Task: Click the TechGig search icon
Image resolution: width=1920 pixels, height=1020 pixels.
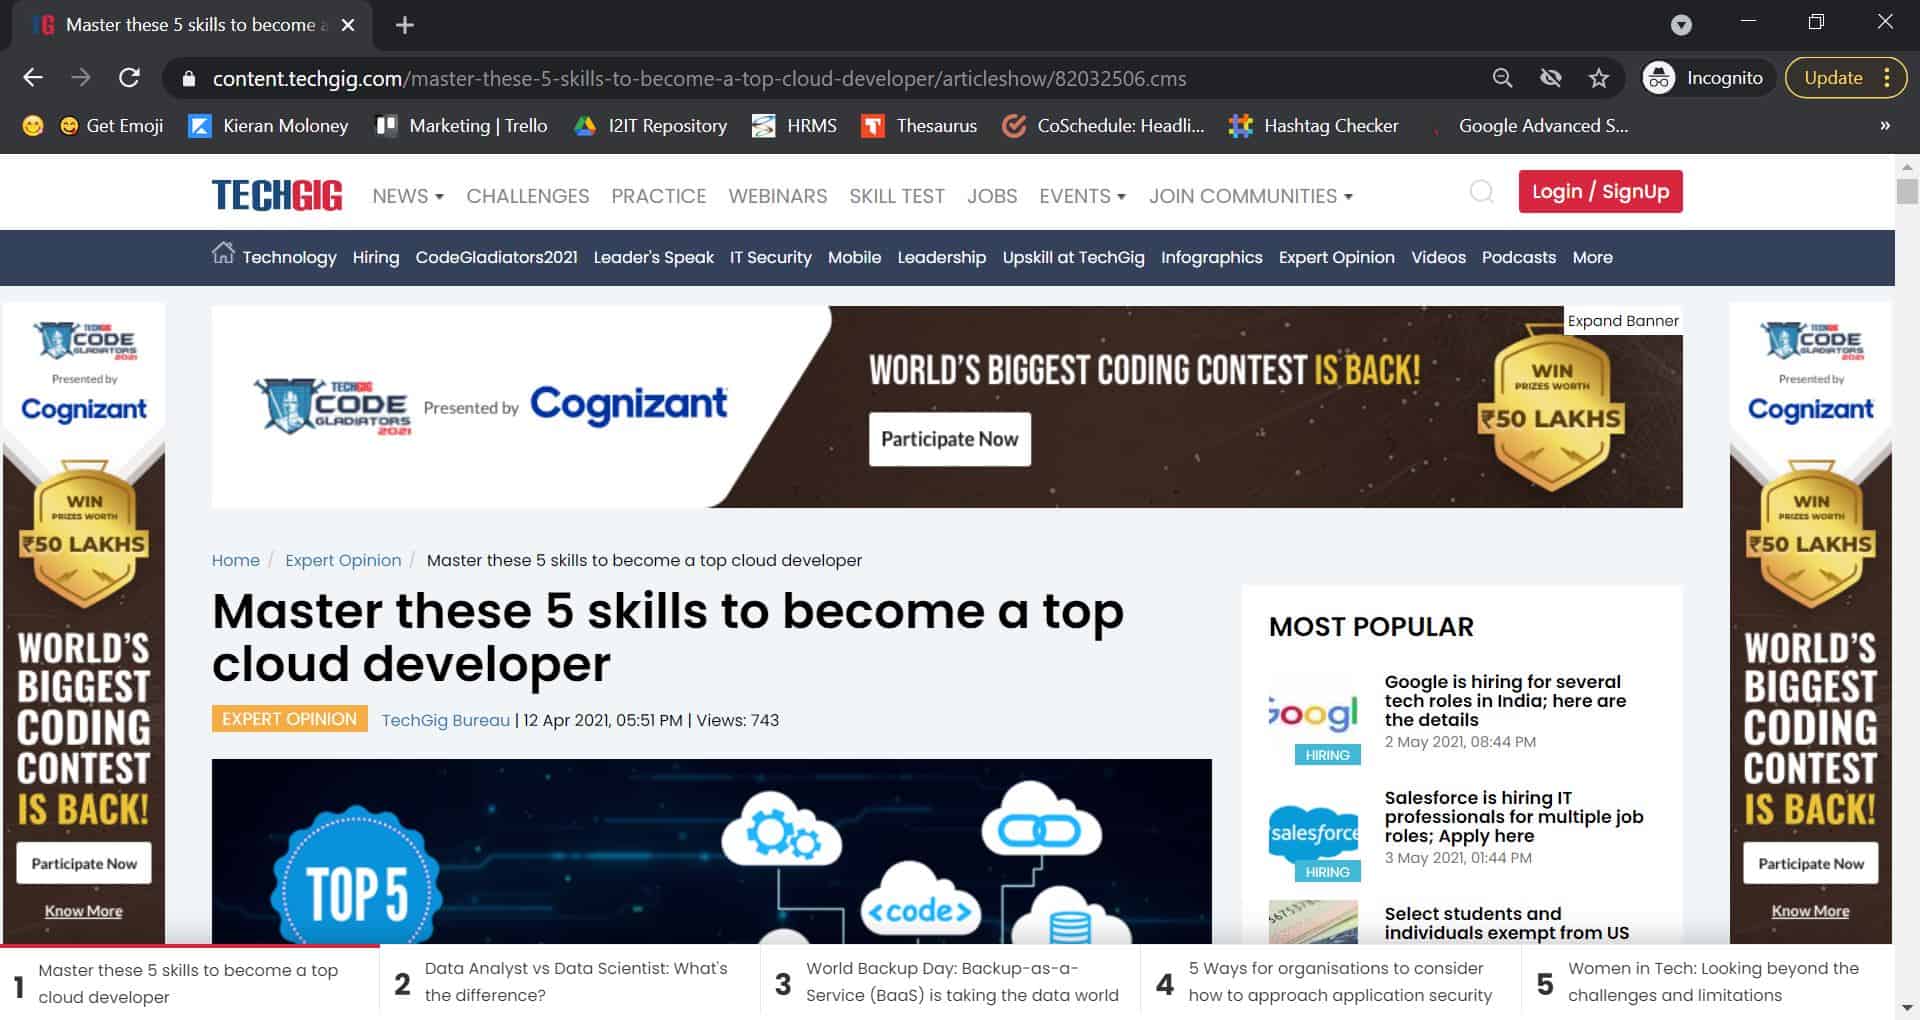Action: click(x=1482, y=192)
